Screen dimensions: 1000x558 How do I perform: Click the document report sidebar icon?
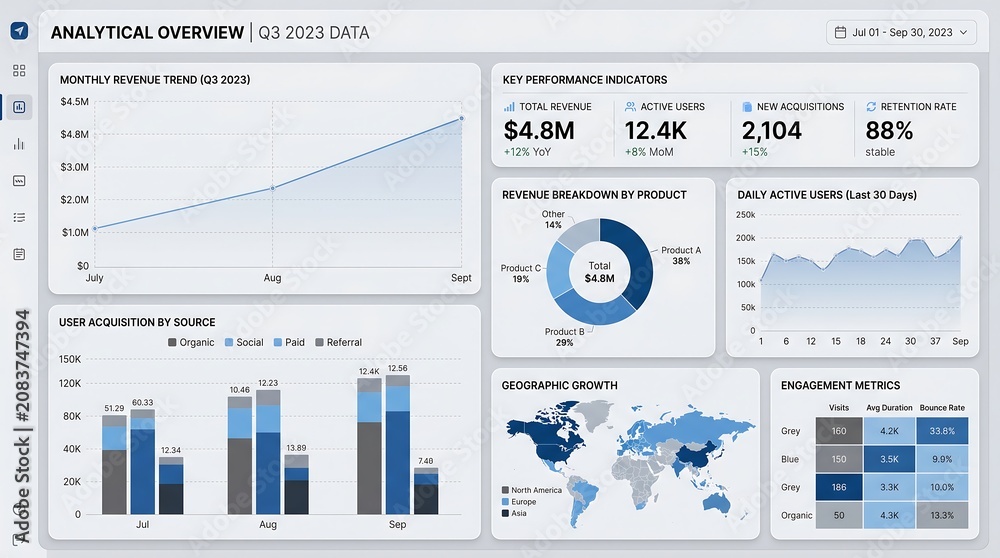pos(19,254)
